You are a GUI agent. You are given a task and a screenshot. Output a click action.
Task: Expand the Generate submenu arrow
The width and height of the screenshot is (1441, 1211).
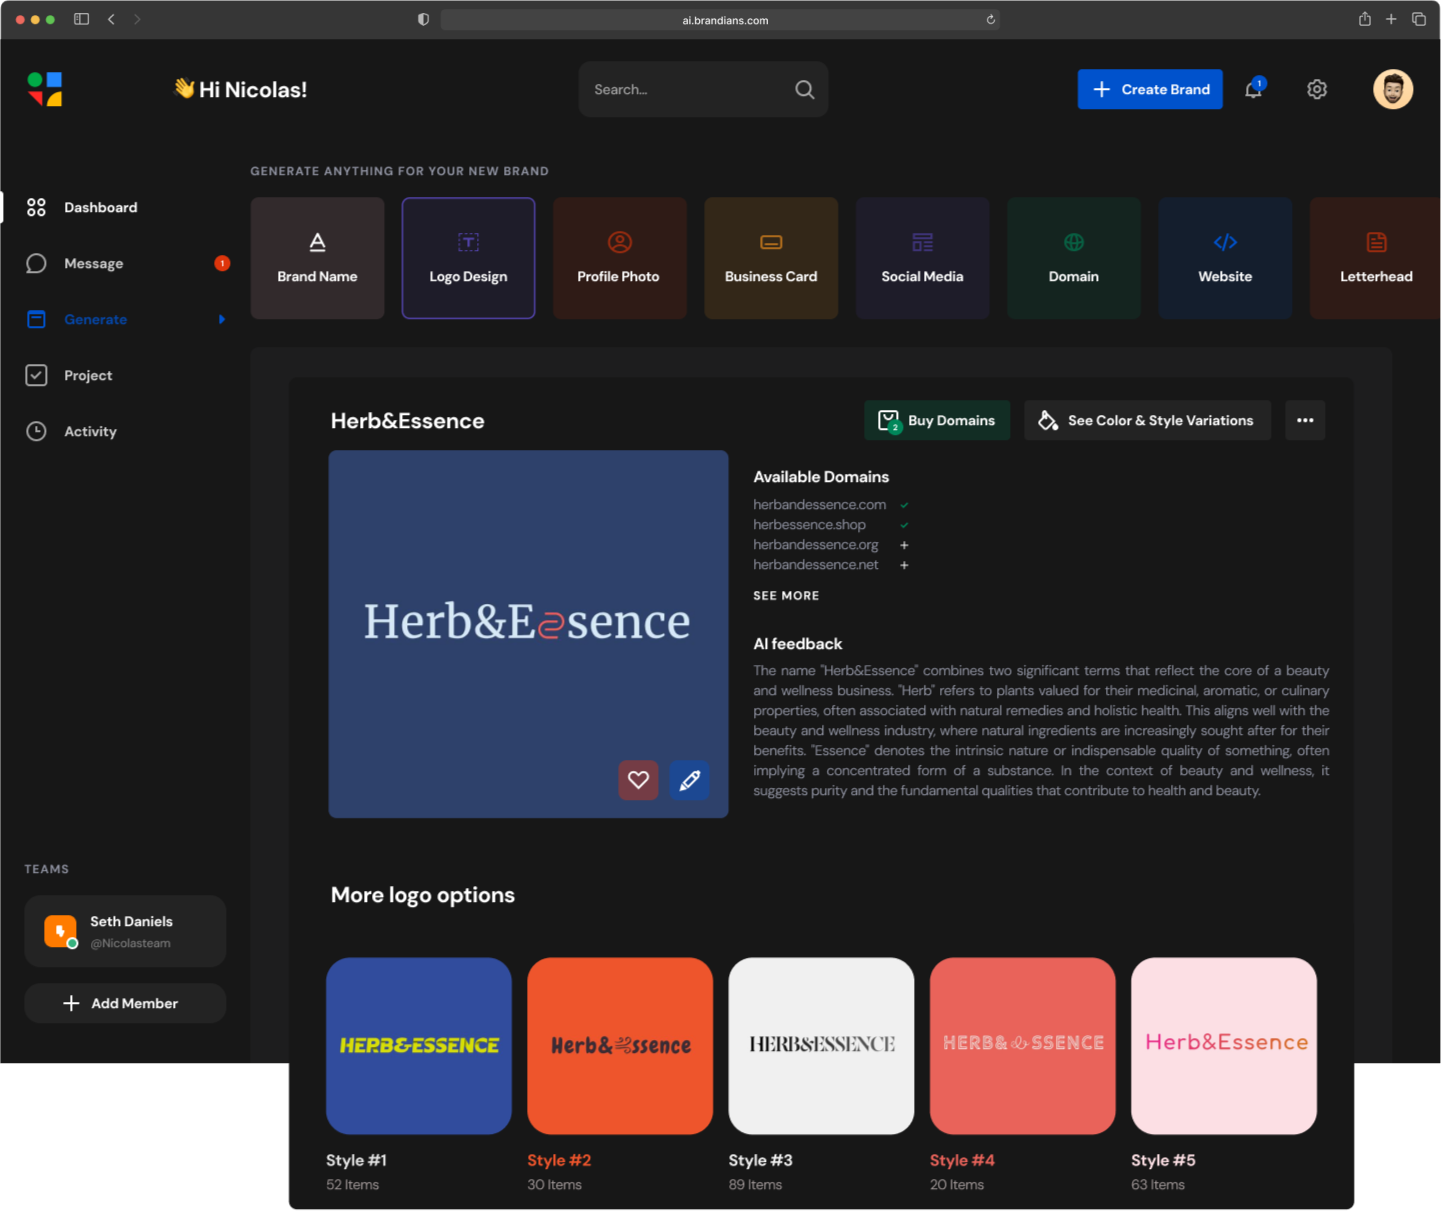point(222,319)
